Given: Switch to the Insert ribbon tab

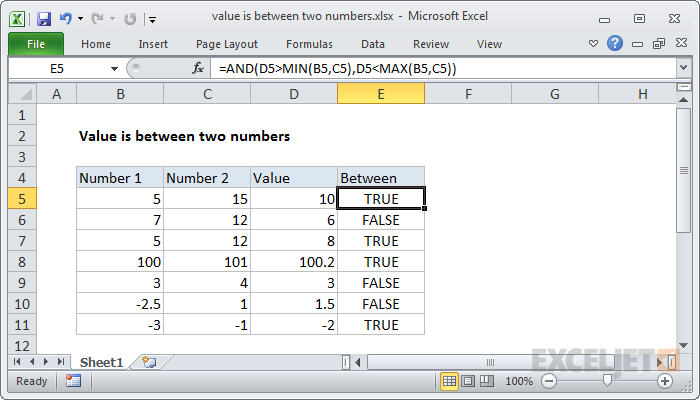Looking at the screenshot, I should click(x=153, y=44).
